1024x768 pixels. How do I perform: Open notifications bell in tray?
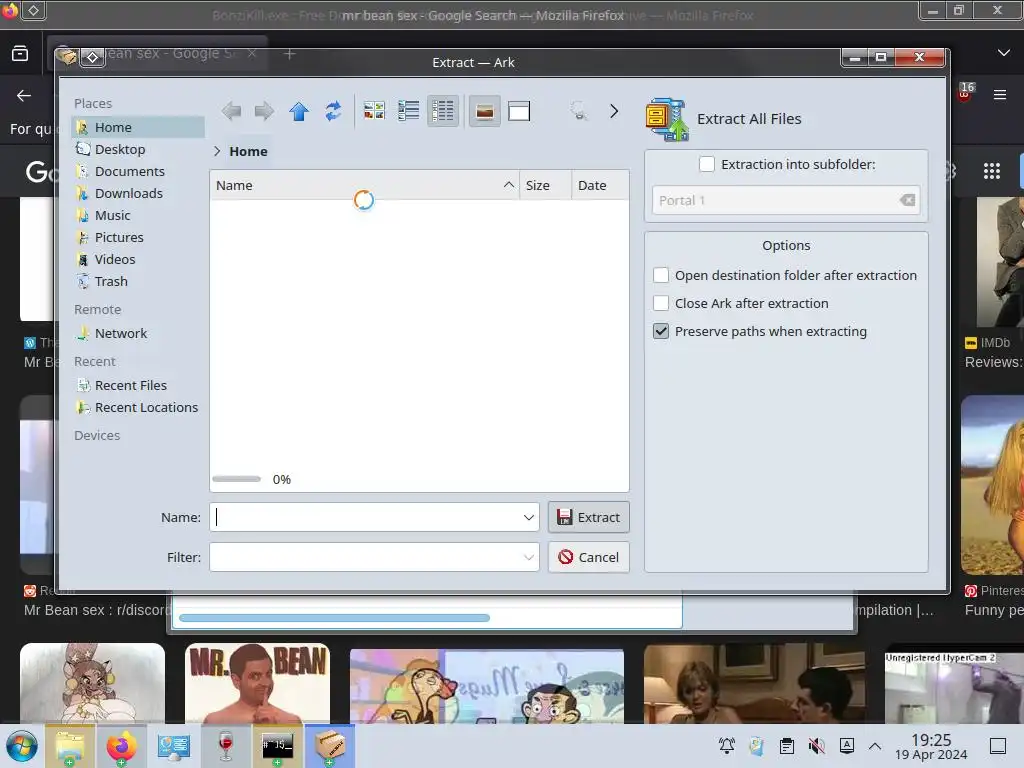[727, 746]
